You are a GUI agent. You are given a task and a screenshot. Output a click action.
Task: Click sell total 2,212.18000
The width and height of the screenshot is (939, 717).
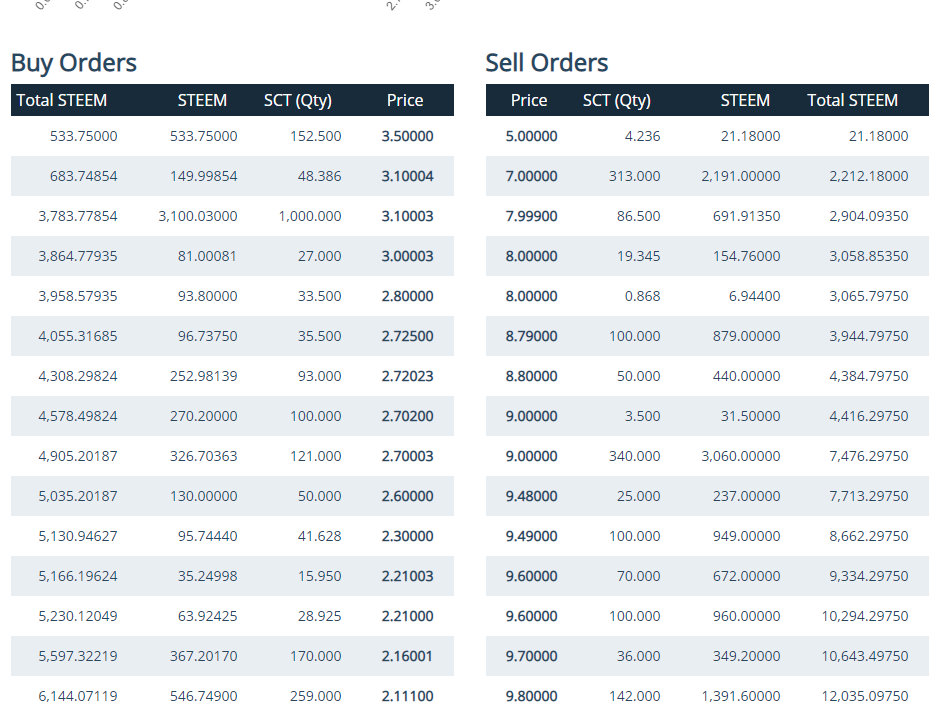click(x=869, y=176)
